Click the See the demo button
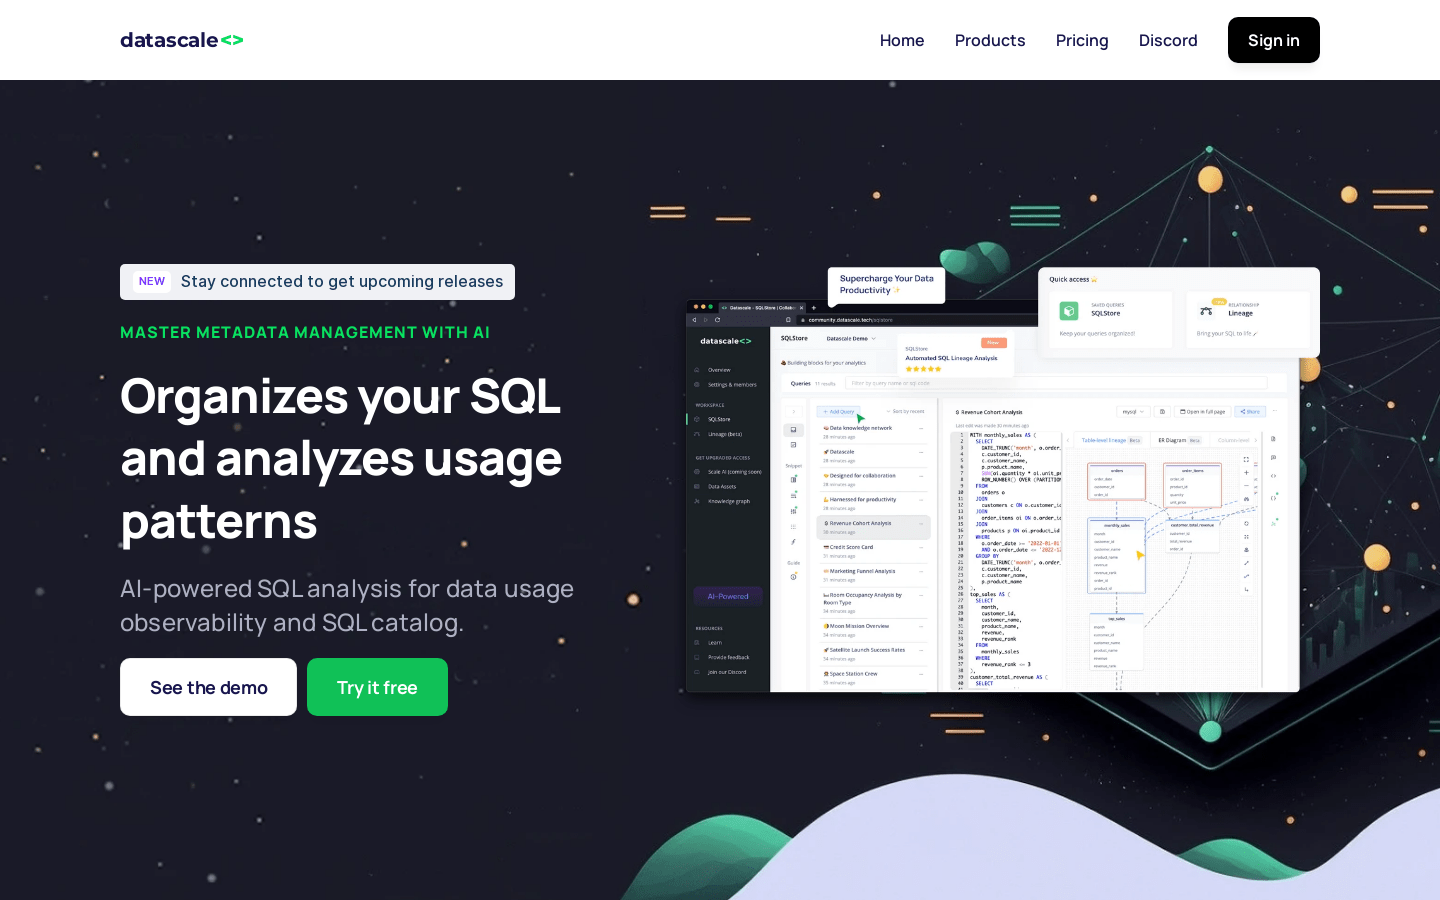 (x=208, y=687)
